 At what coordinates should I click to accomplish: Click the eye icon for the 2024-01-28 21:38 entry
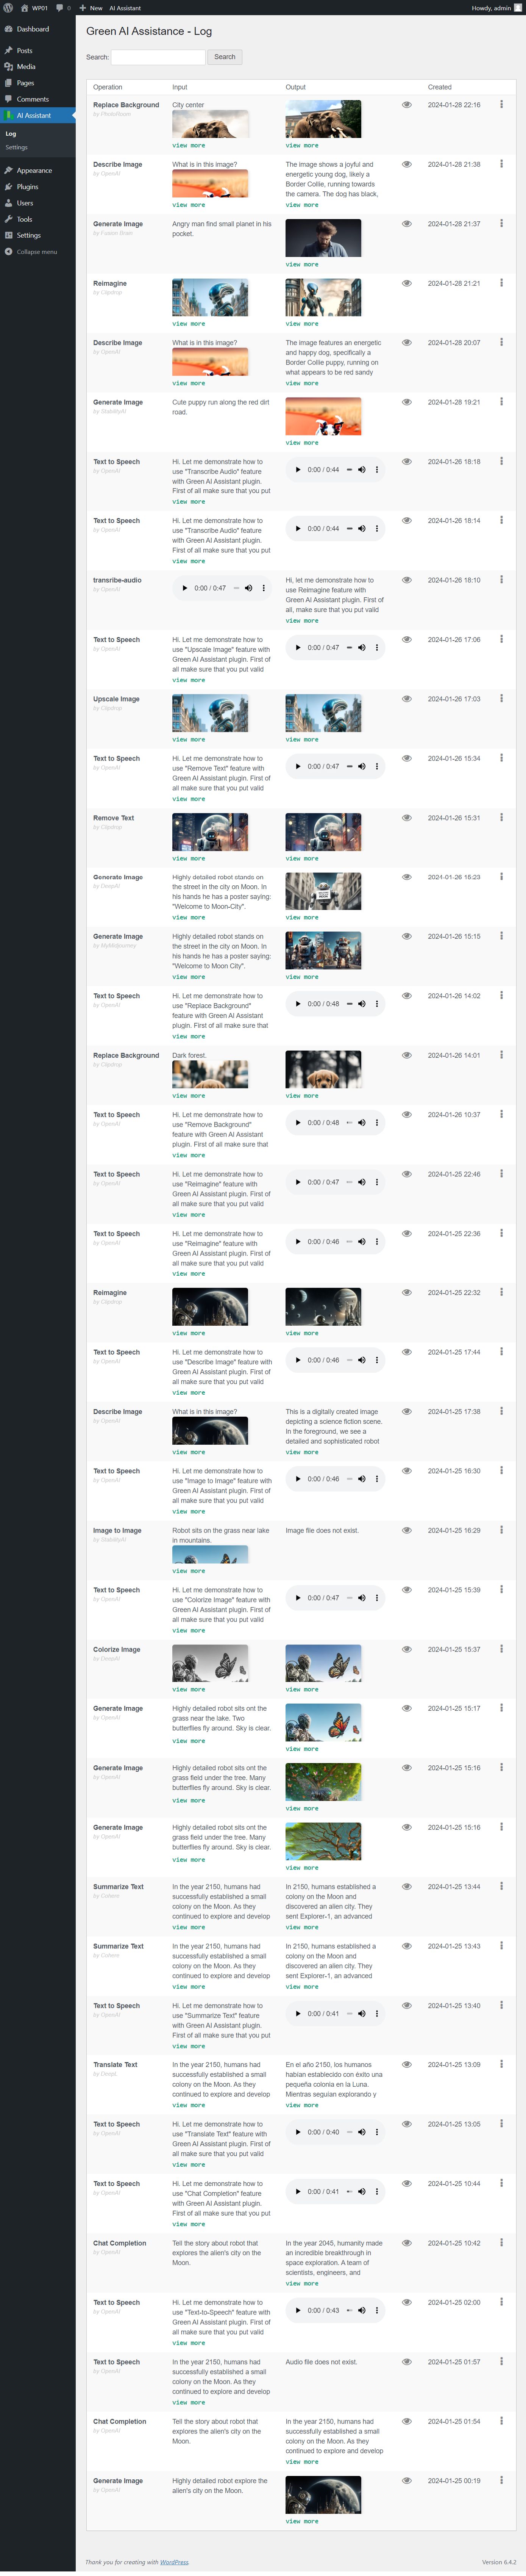pos(407,164)
